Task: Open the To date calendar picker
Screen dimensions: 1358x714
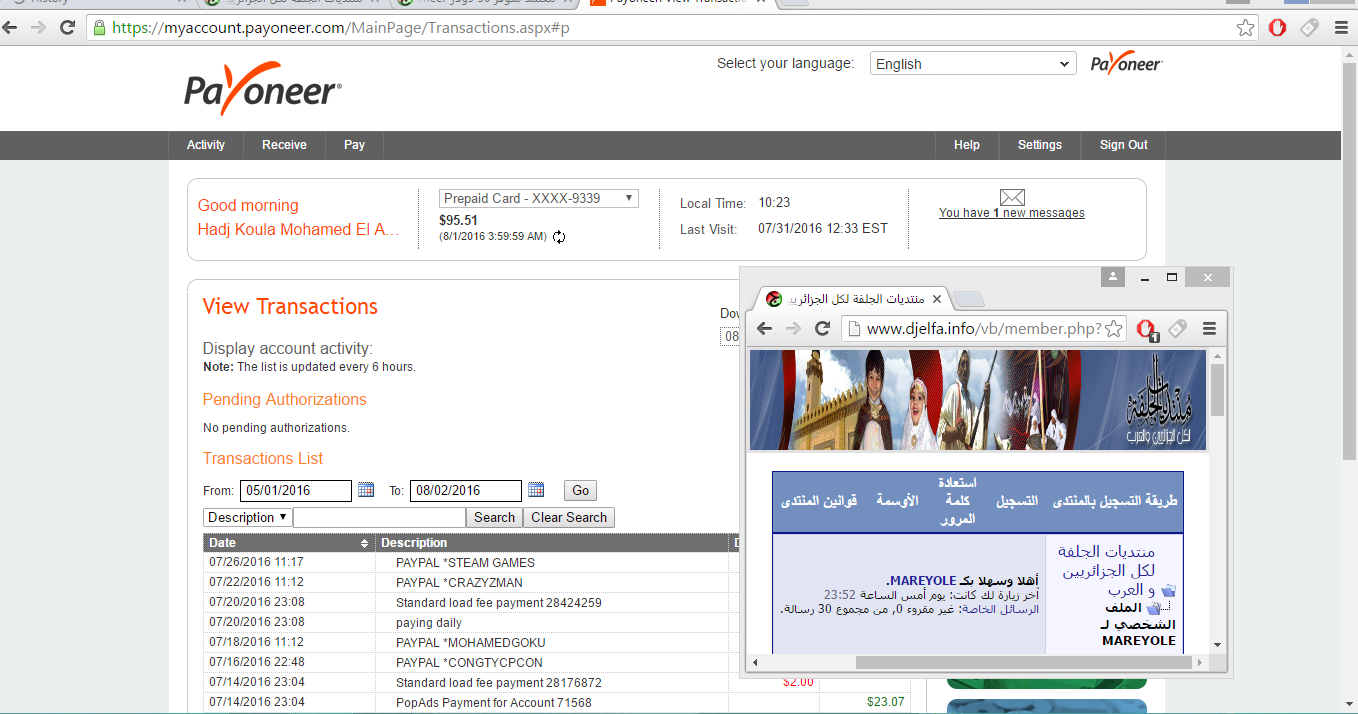Action: [x=536, y=490]
